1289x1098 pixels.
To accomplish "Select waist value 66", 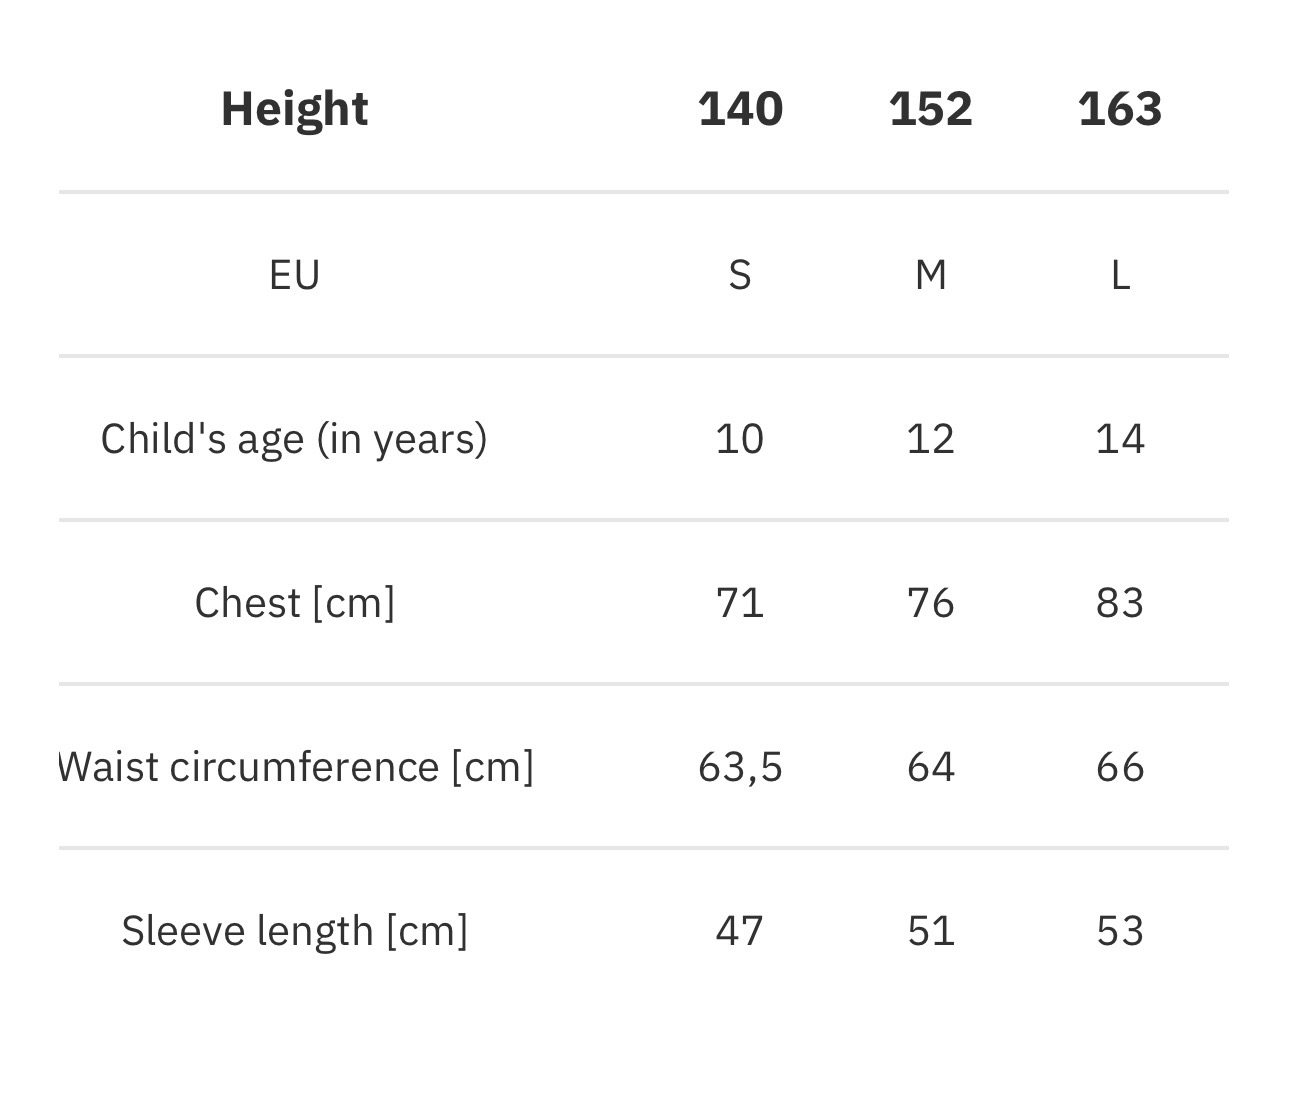I will 1120,767.
